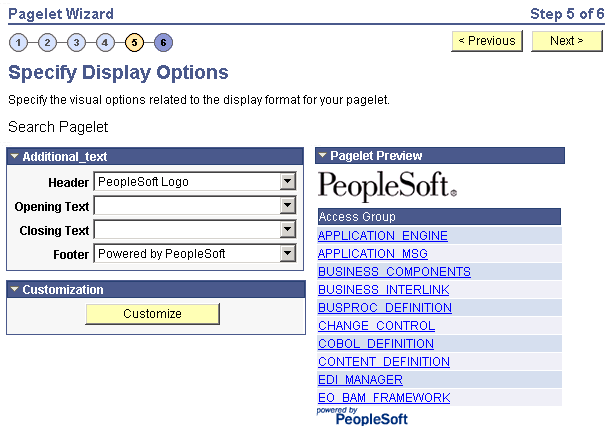Open the Footer dropdown arrow
This screenshot has height=429, width=610.
click(288, 254)
